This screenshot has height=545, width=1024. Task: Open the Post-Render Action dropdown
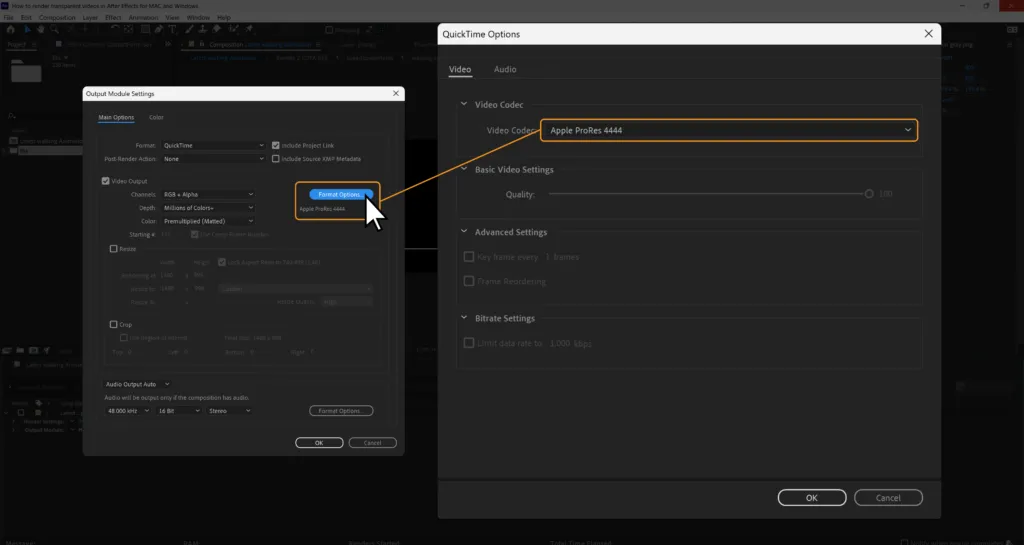[214, 159]
